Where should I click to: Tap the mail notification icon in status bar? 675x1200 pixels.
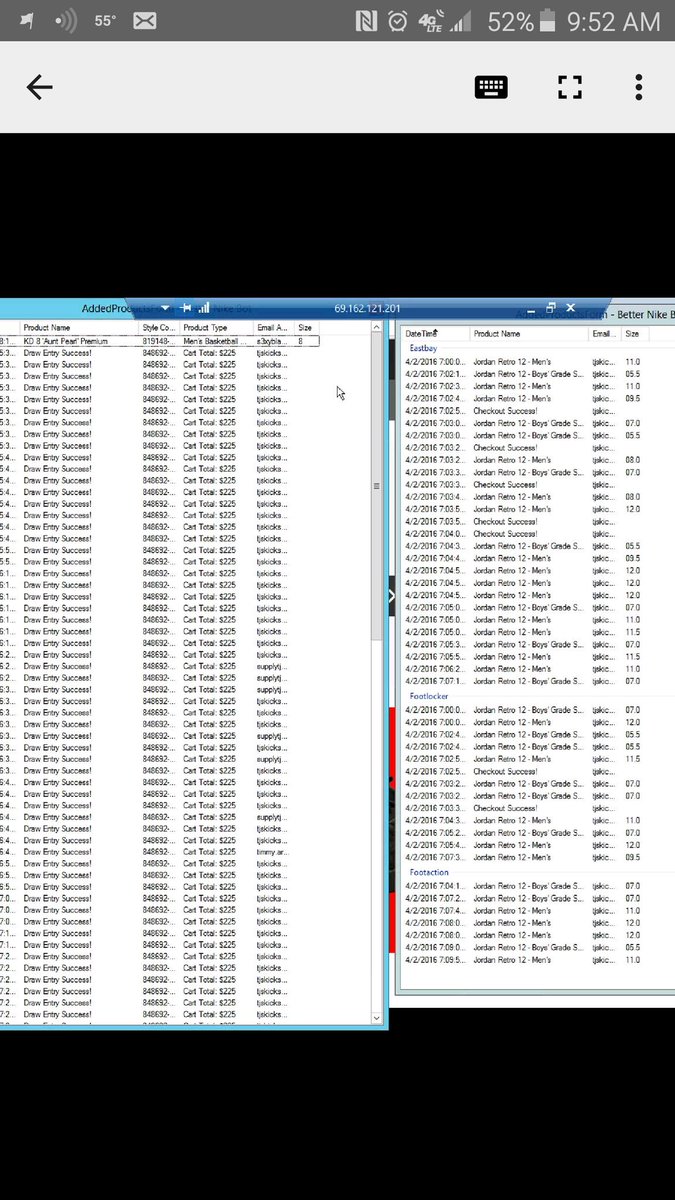point(145,21)
